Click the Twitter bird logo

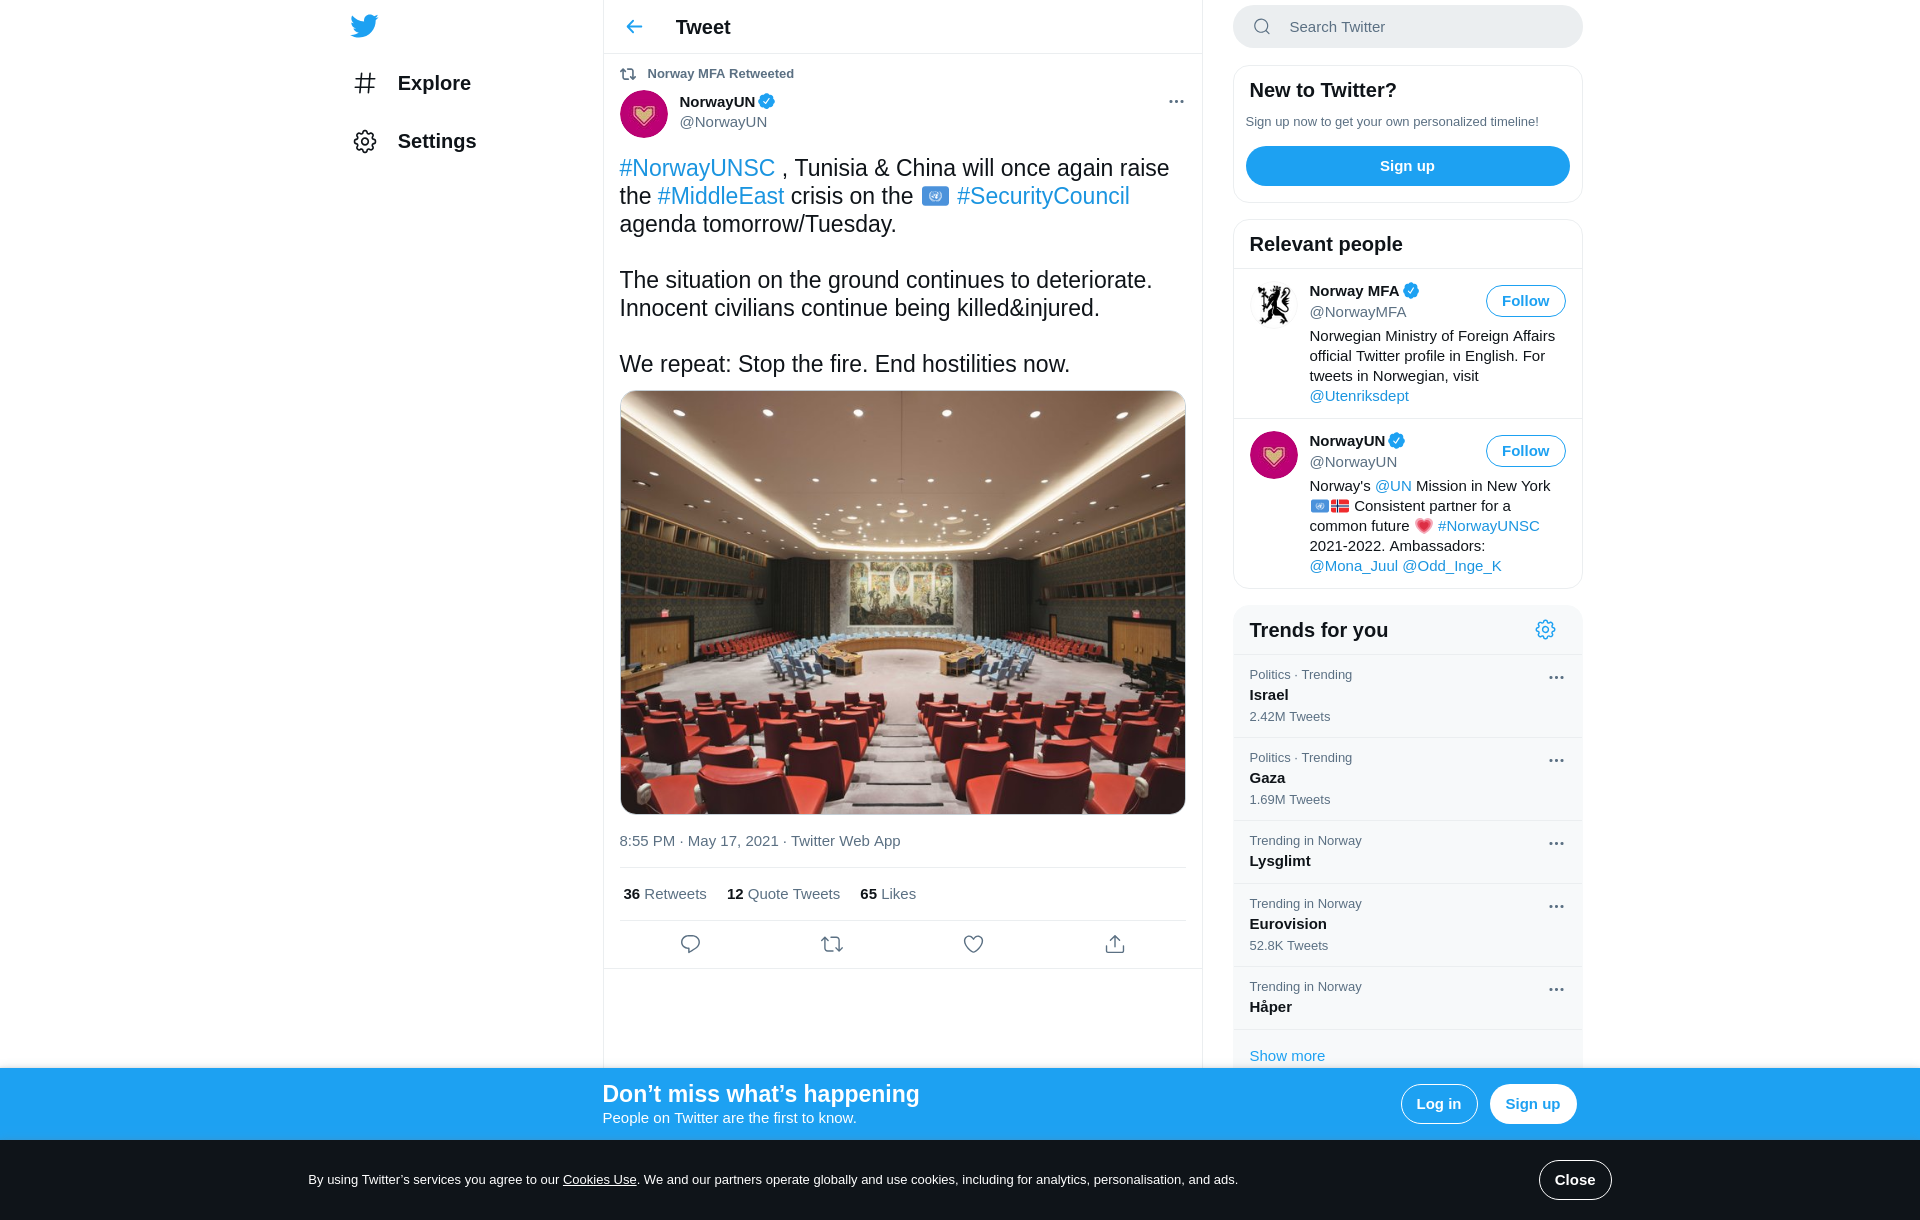364,26
